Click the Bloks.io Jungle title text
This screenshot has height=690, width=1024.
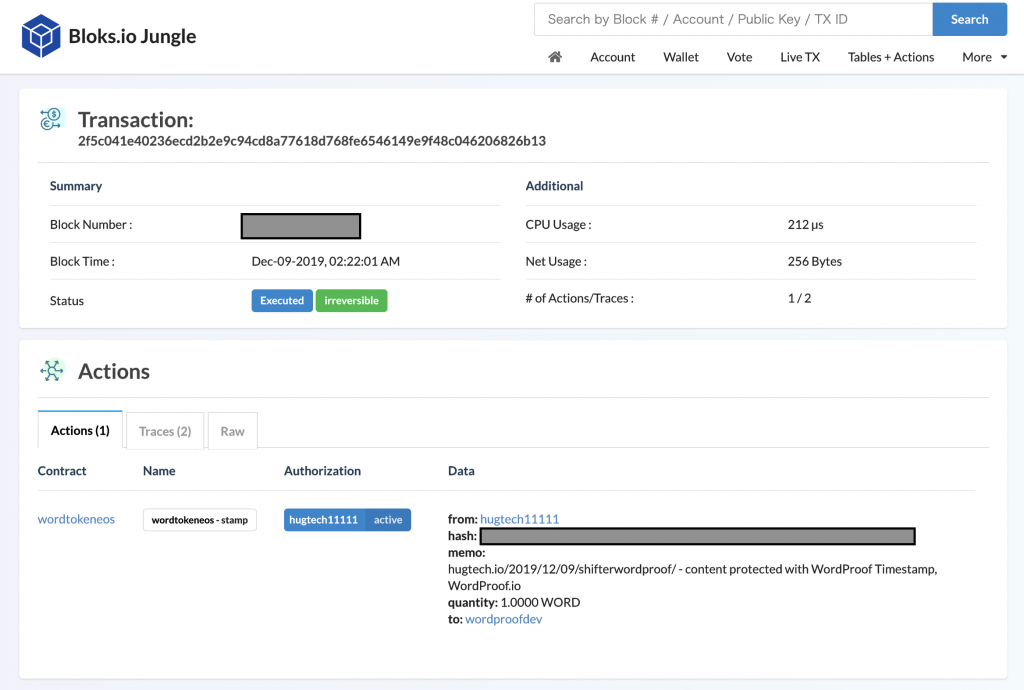132,36
